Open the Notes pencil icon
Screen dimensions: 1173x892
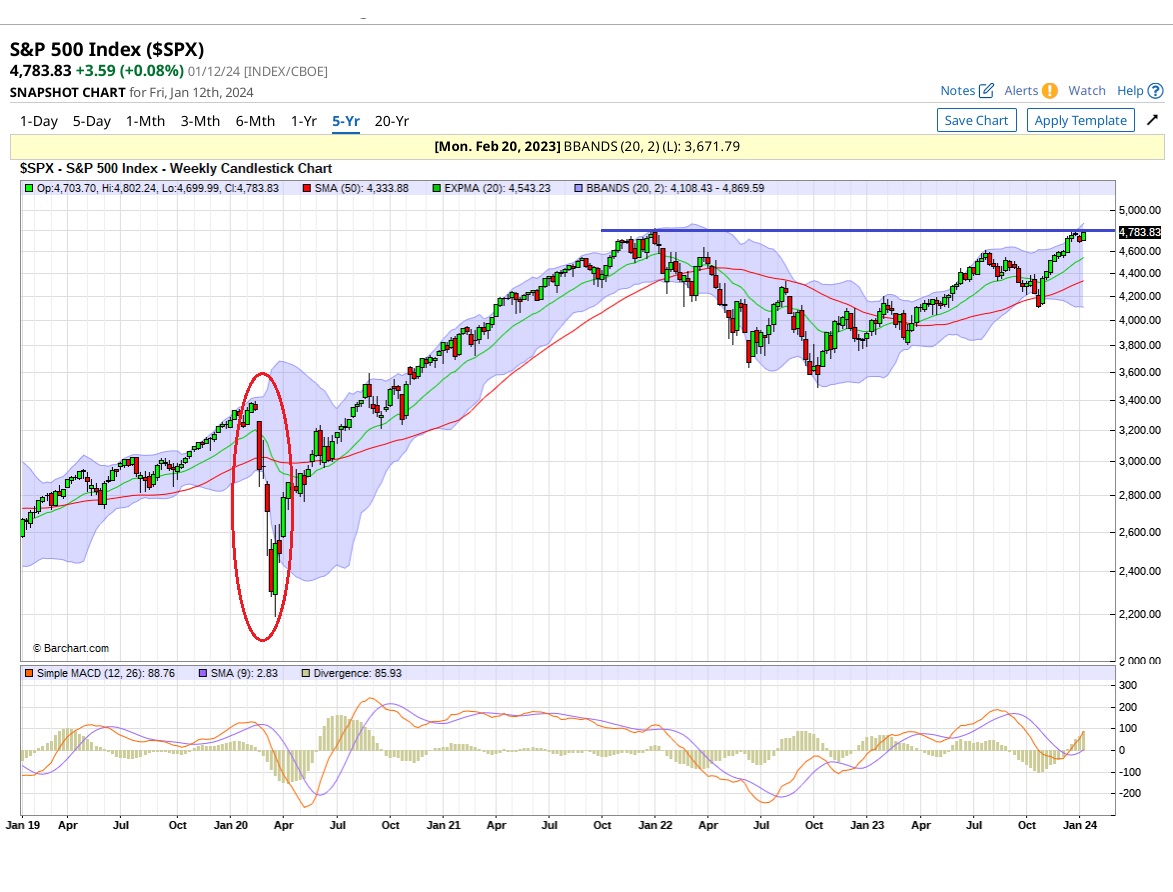coord(987,91)
